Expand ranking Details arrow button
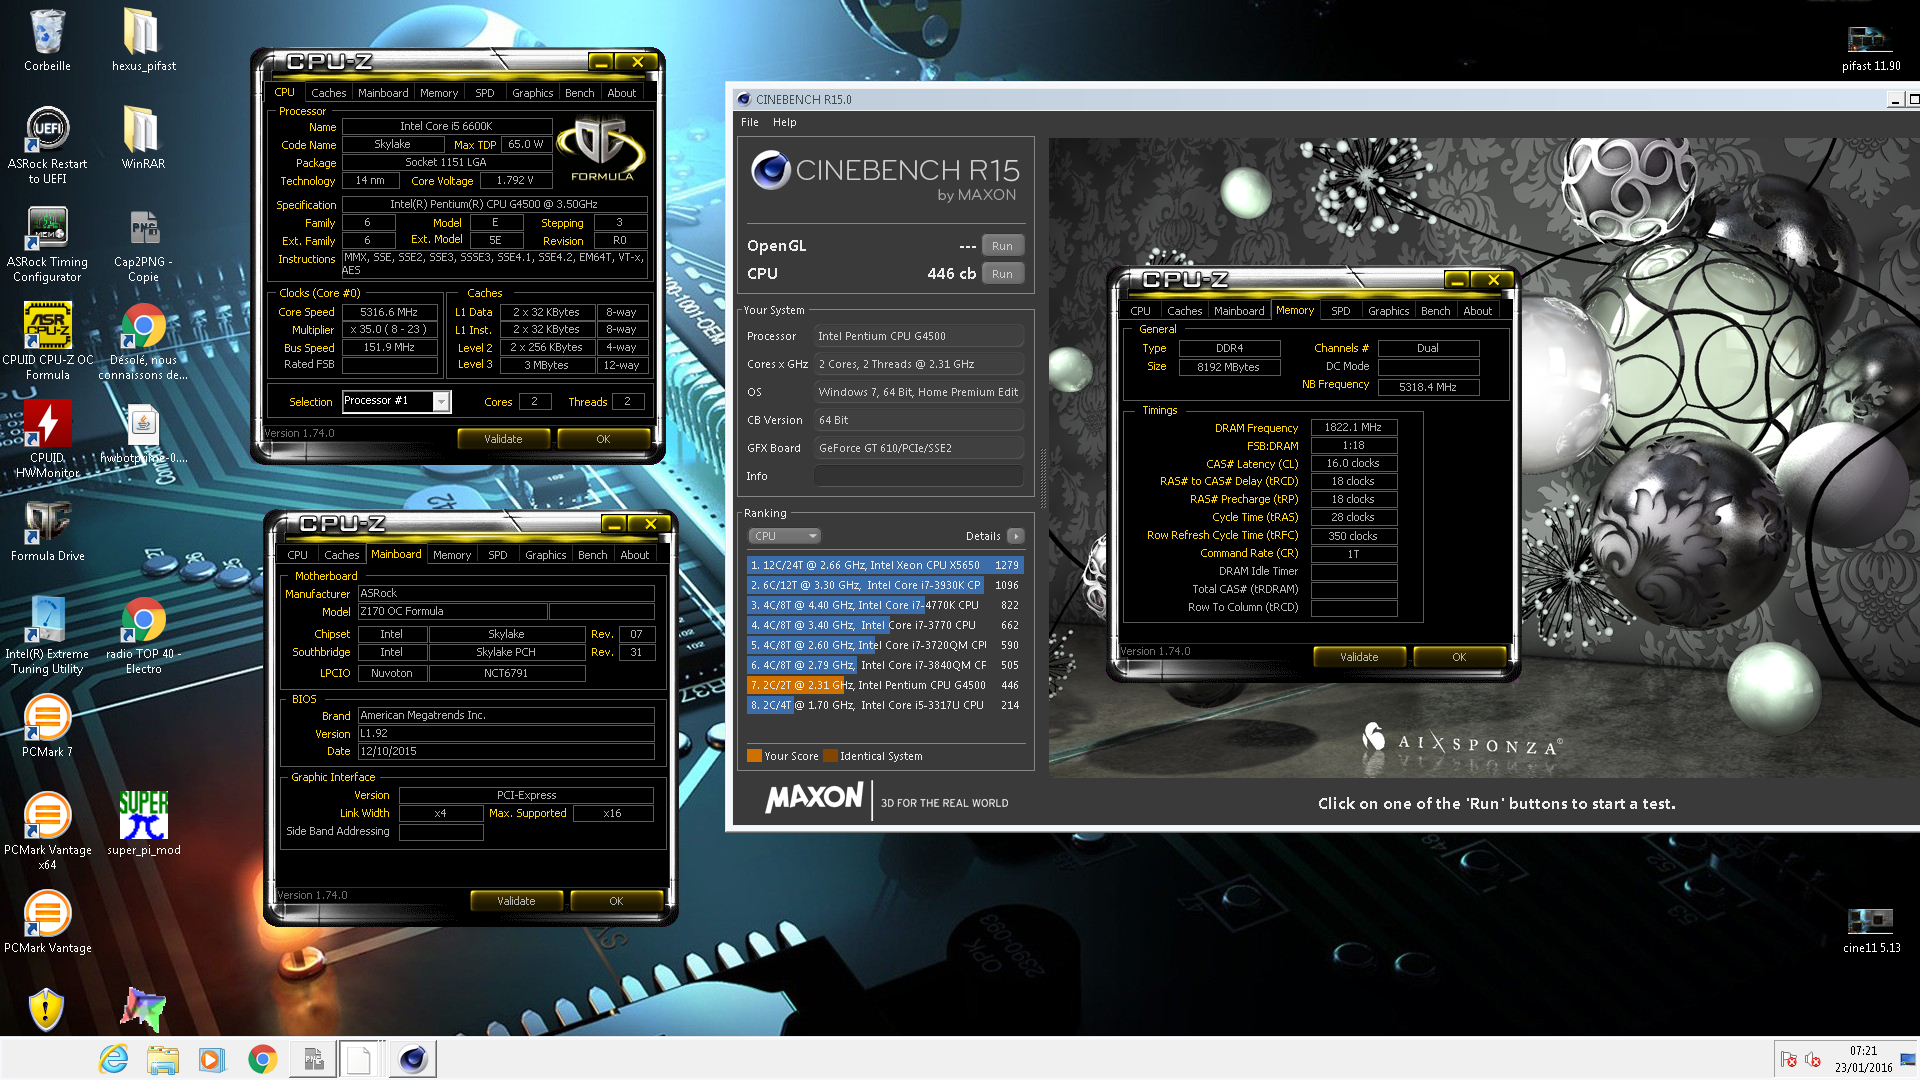This screenshot has width=1920, height=1080. click(1015, 536)
